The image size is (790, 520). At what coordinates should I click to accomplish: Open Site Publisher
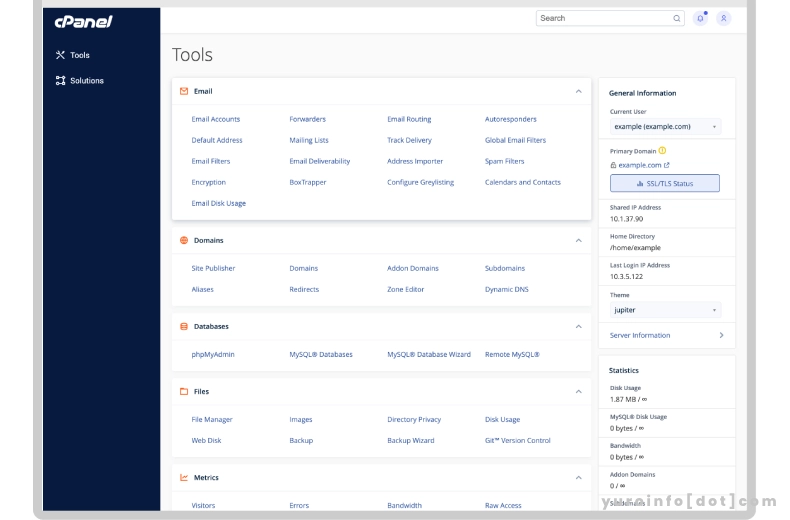click(213, 268)
